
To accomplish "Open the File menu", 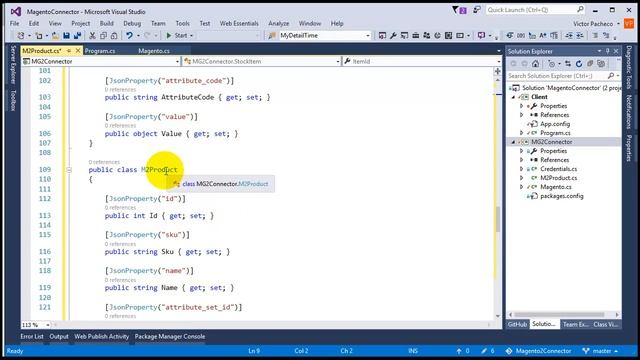I will coord(15,24).
